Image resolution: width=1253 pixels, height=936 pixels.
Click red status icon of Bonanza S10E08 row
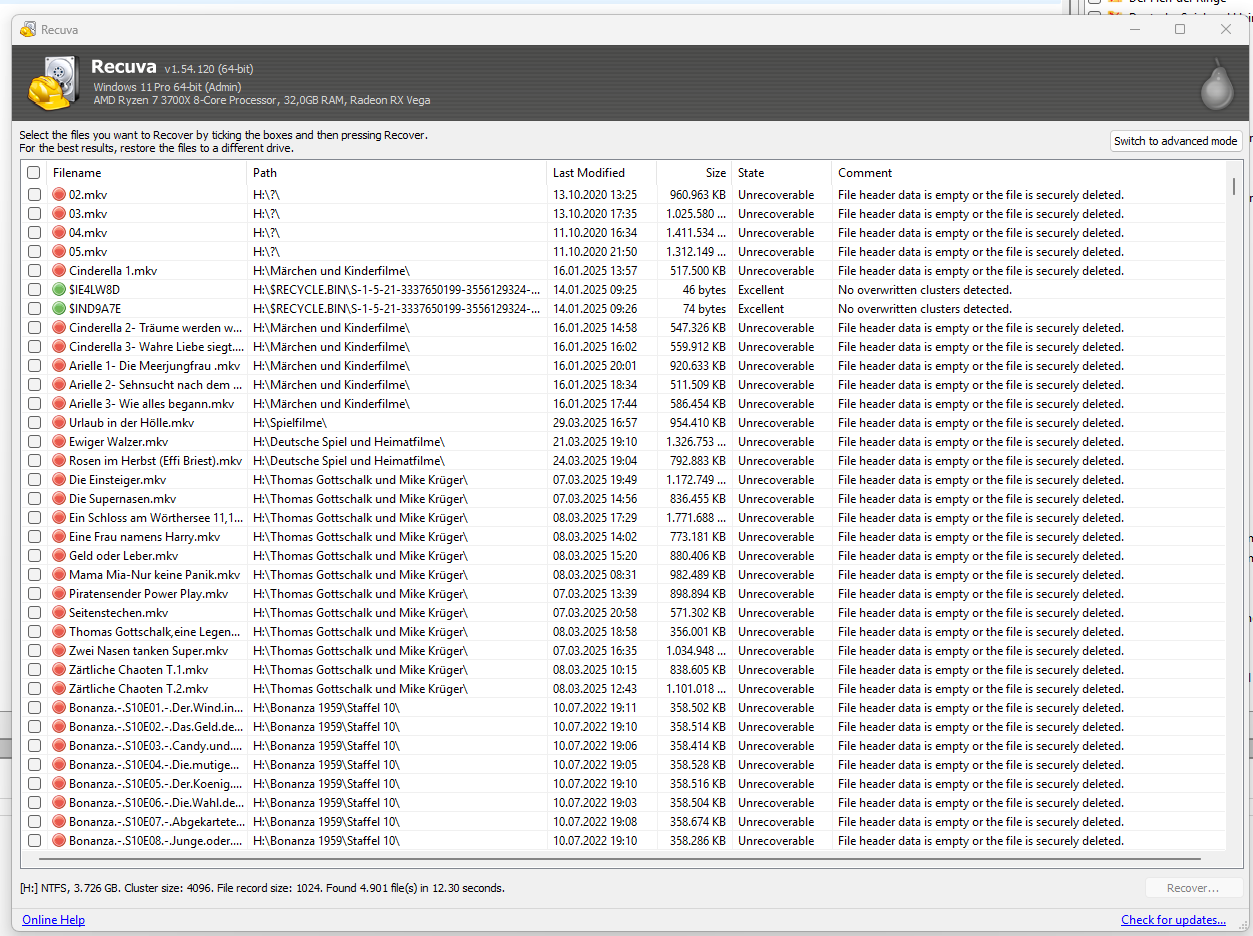coord(59,841)
